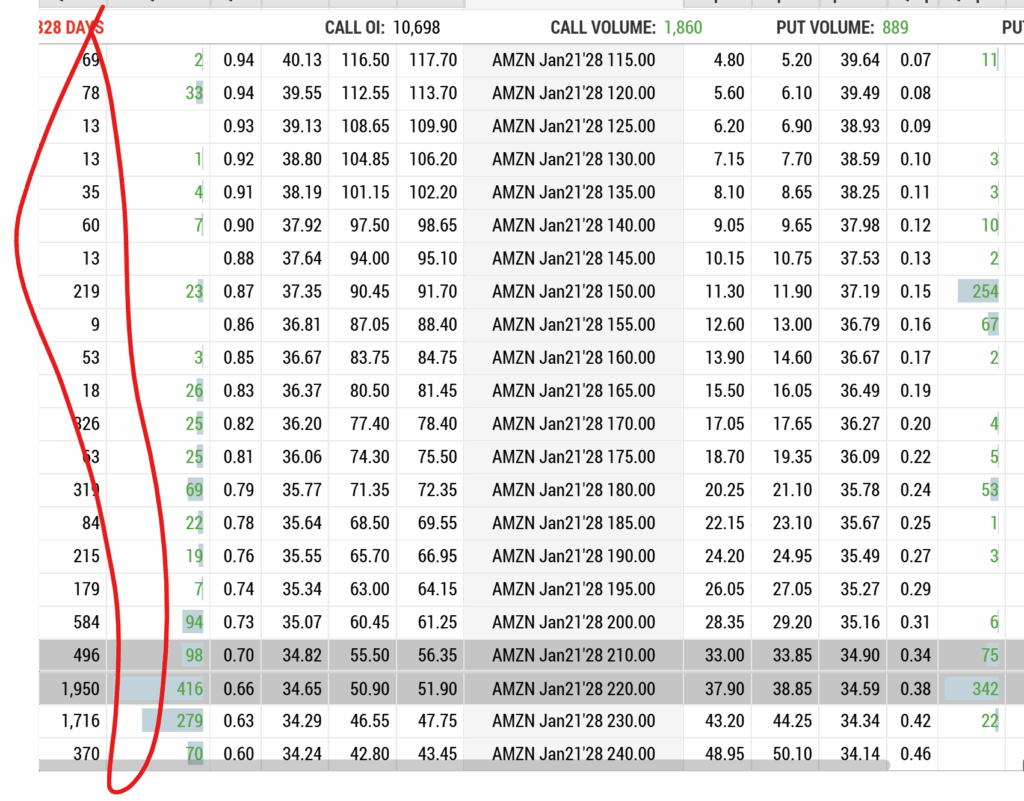
Task: Select the AMZN Jan21'28 140.00 contract
Action: (x=573, y=226)
